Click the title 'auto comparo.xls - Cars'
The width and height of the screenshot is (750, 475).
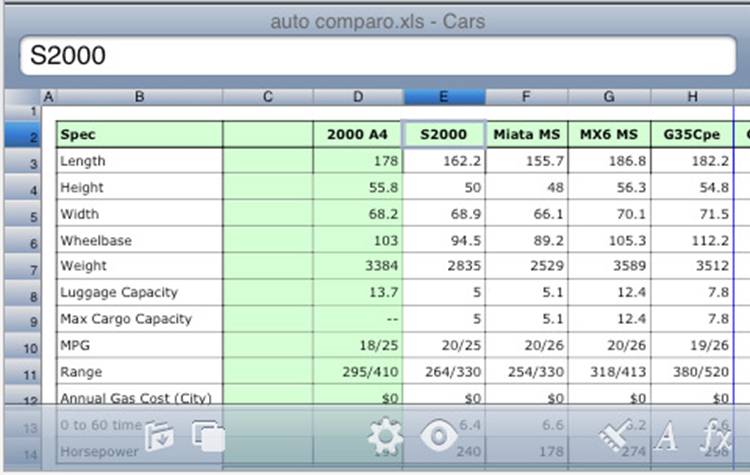(378, 22)
